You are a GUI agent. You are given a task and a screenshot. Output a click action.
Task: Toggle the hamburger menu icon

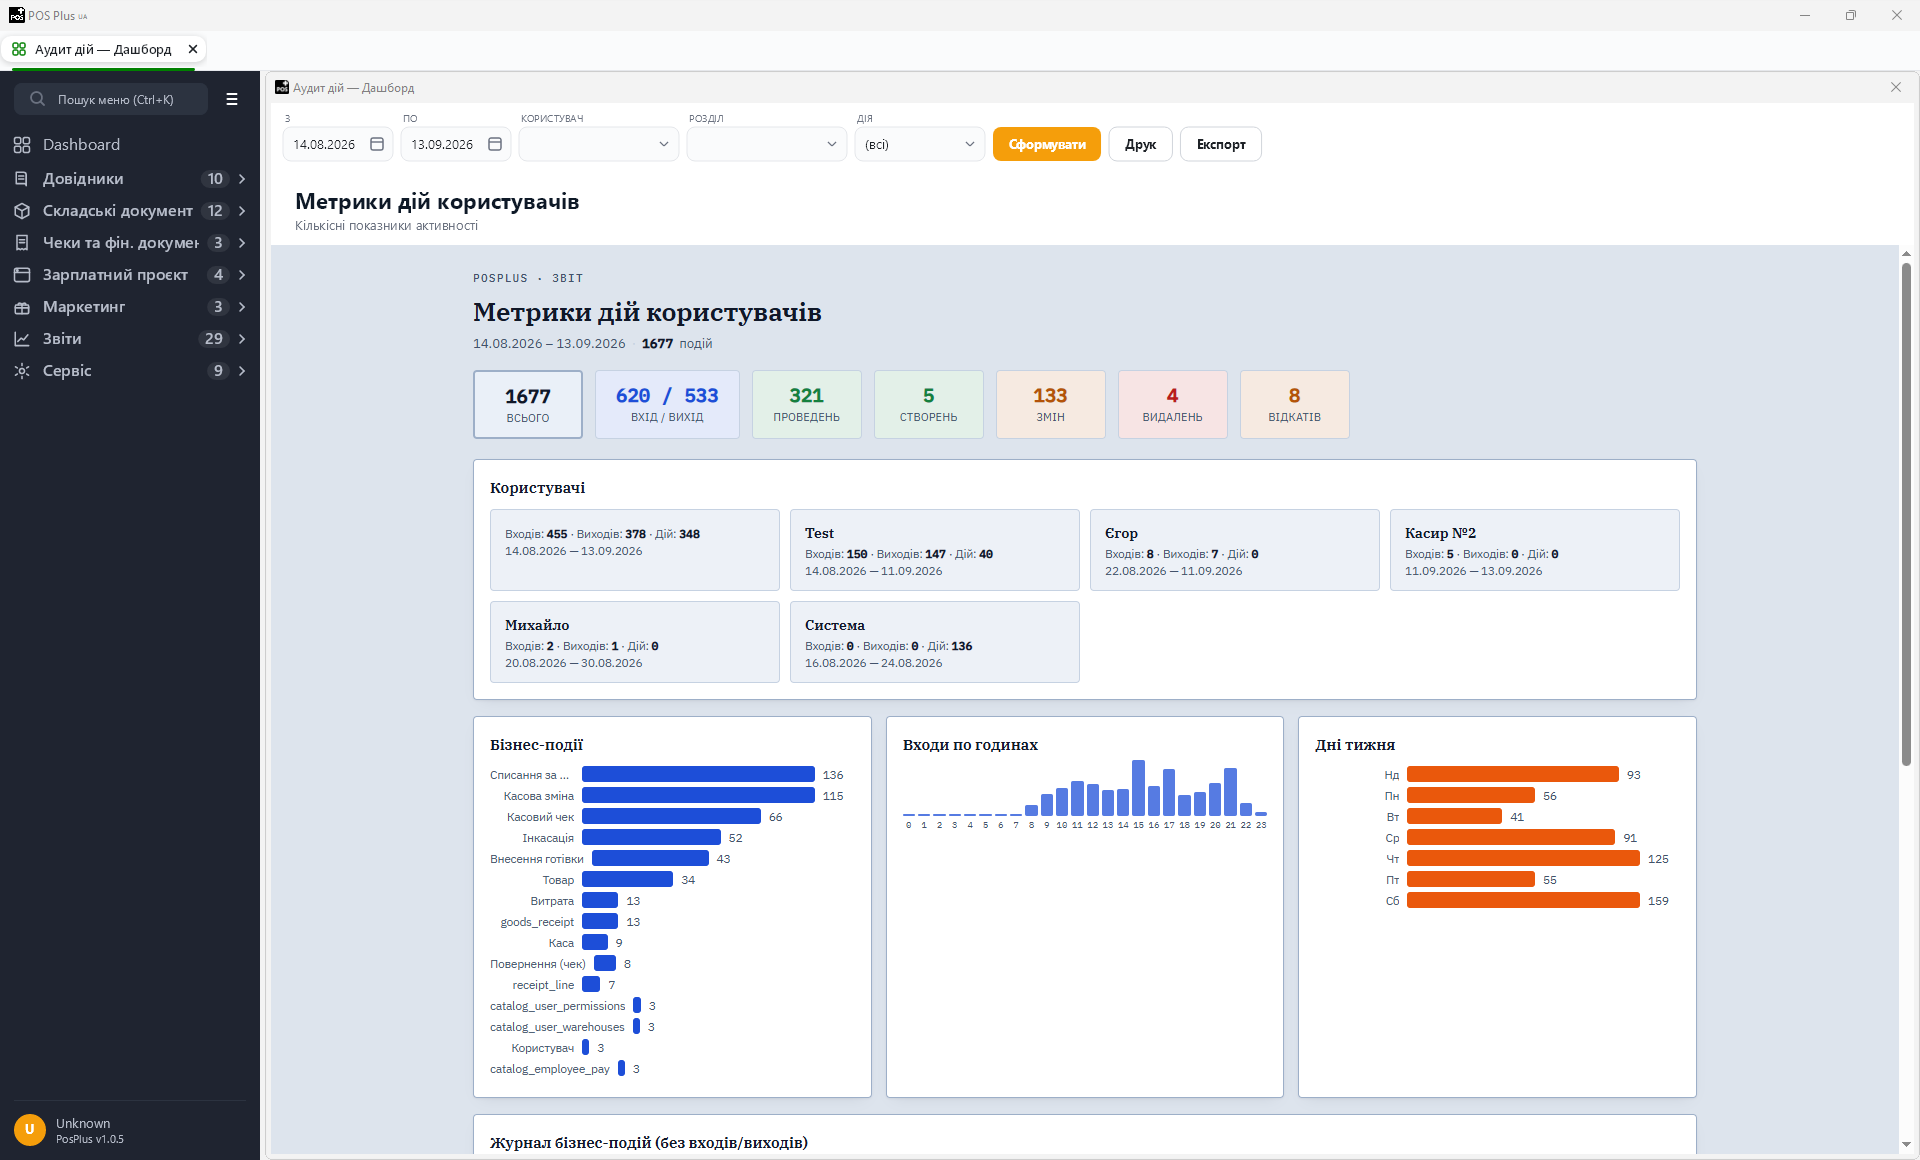232,99
